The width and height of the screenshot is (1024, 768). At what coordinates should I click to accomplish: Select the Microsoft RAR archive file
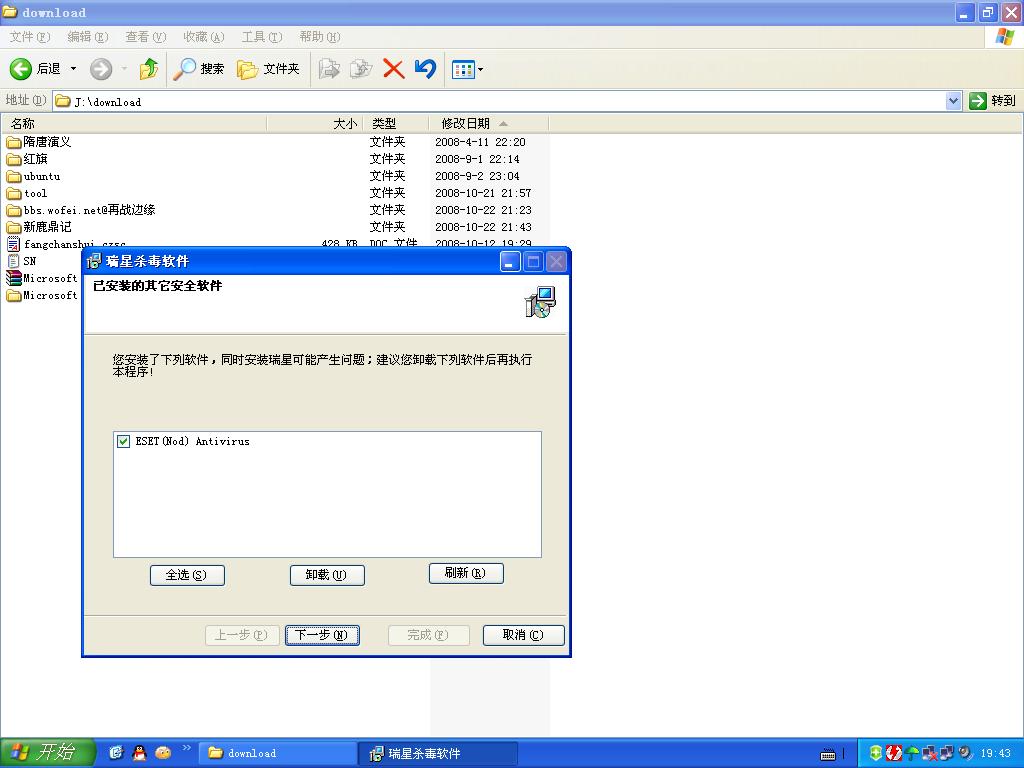click(x=42, y=278)
